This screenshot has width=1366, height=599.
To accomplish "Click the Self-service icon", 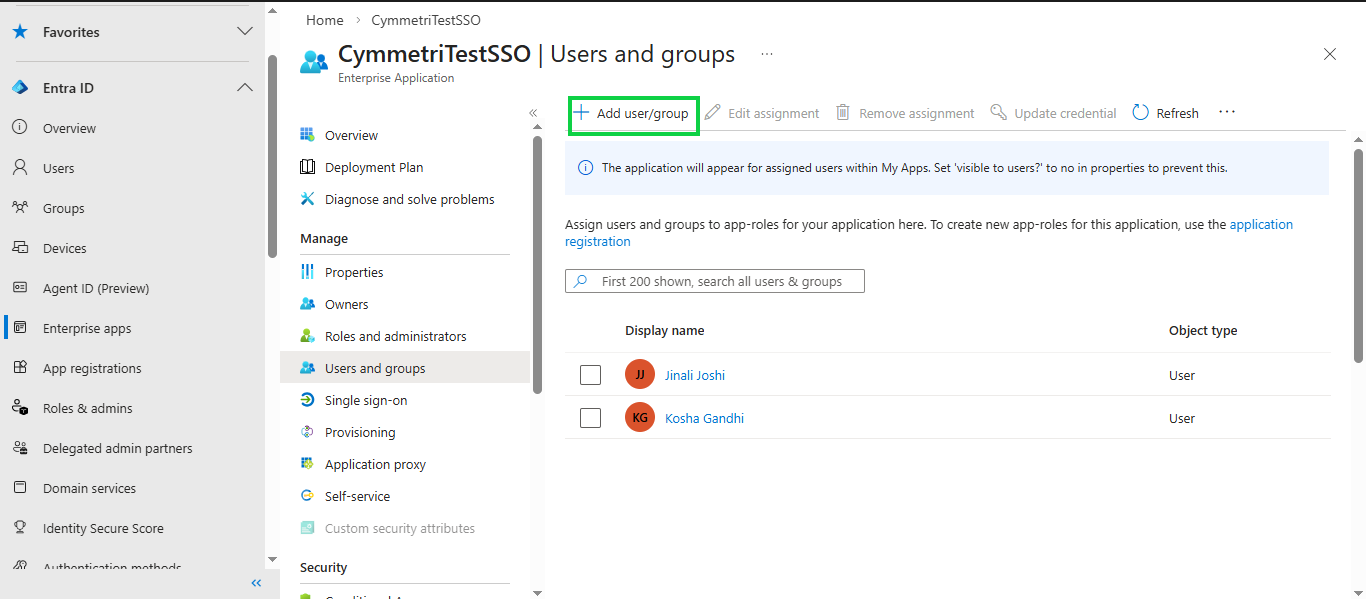I will point(307,496).
